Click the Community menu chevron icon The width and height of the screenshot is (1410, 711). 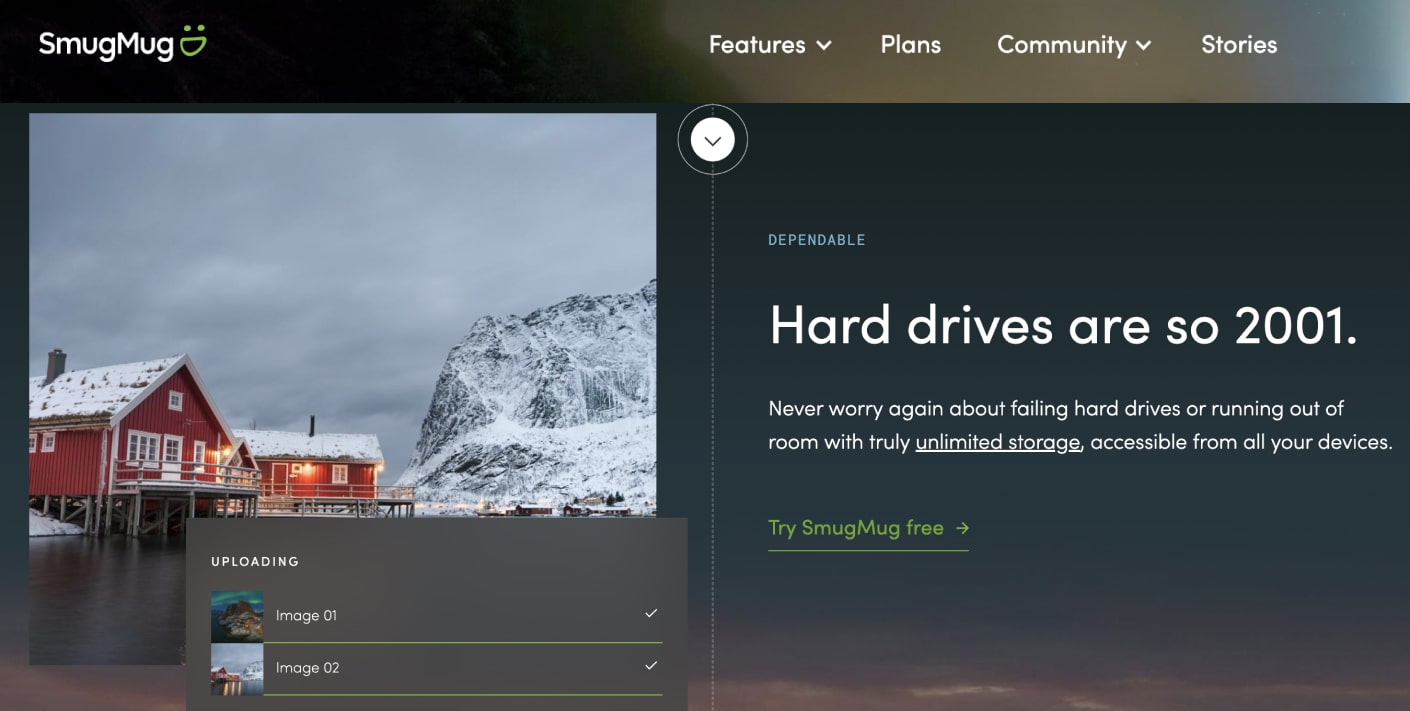[x=1145, y=46]
